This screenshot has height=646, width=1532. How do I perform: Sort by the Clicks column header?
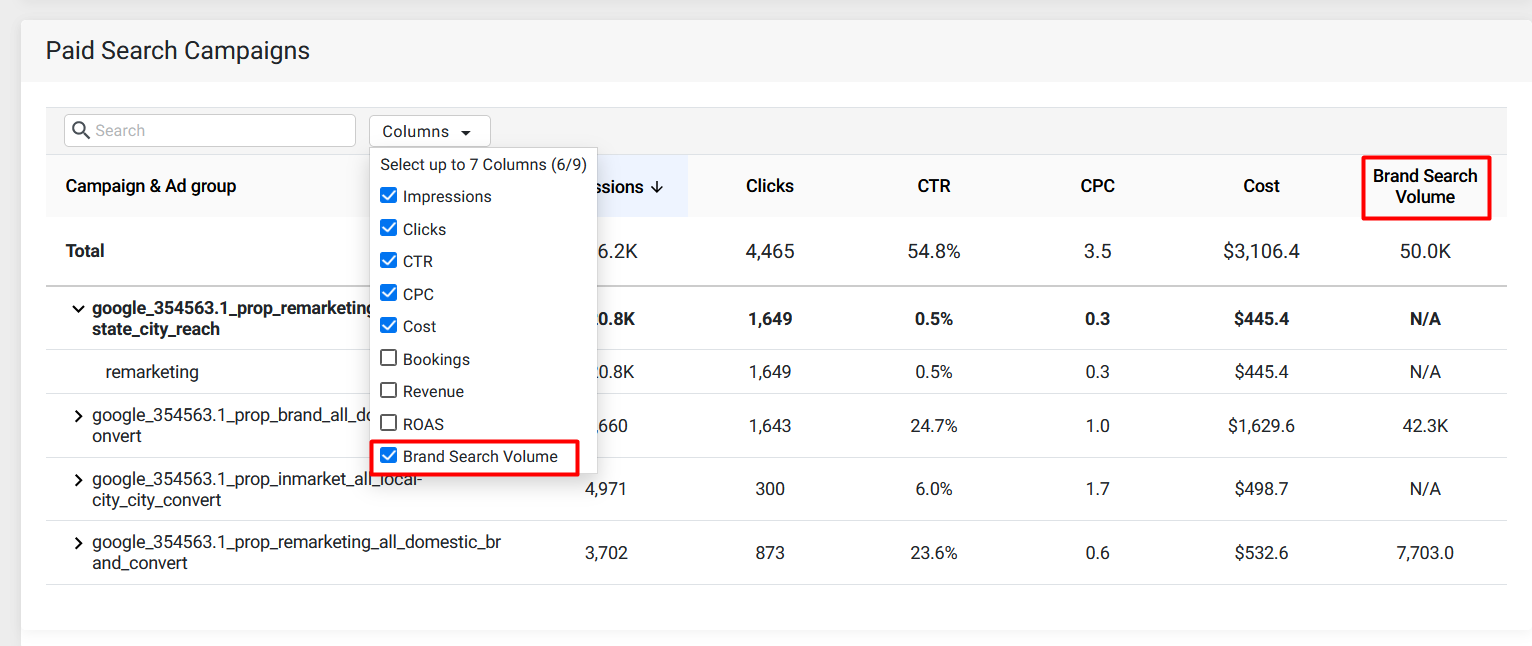(770, 186)
